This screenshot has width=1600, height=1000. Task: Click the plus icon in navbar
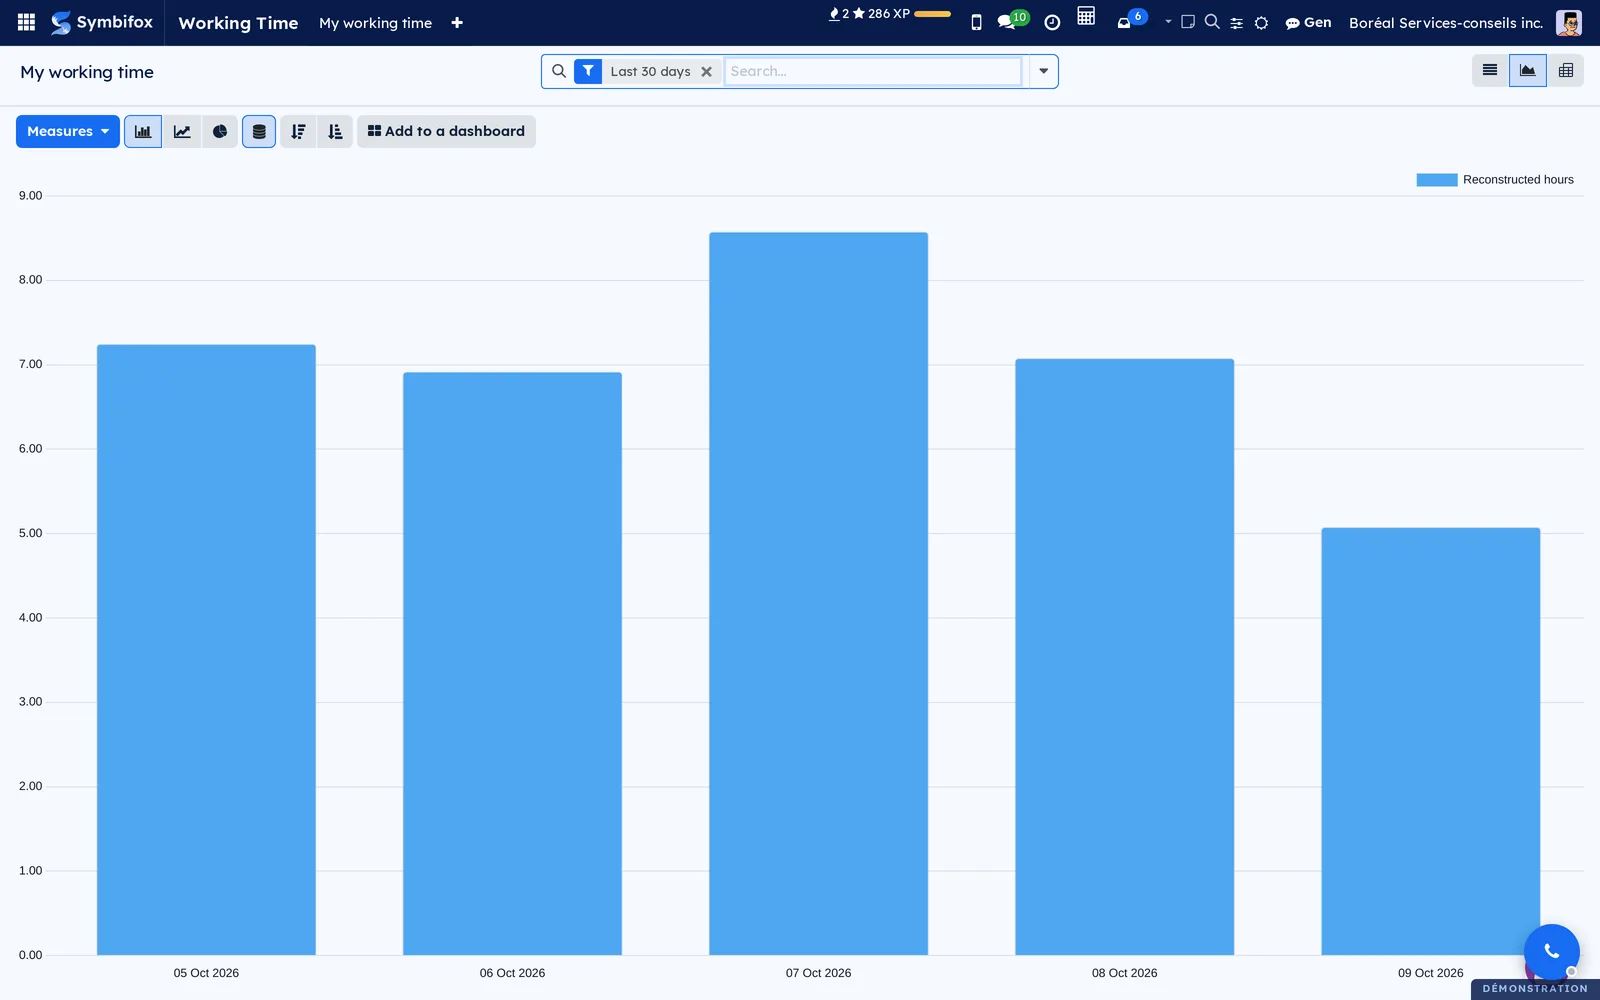tap(457, 23)
